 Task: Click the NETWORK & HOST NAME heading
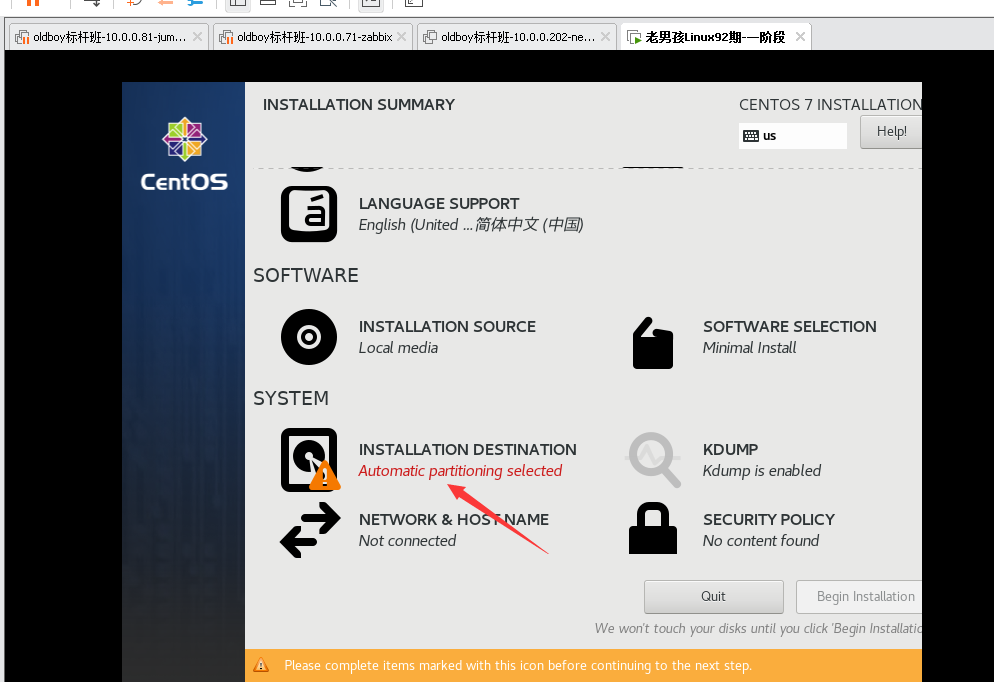click(x=454, y=520)
